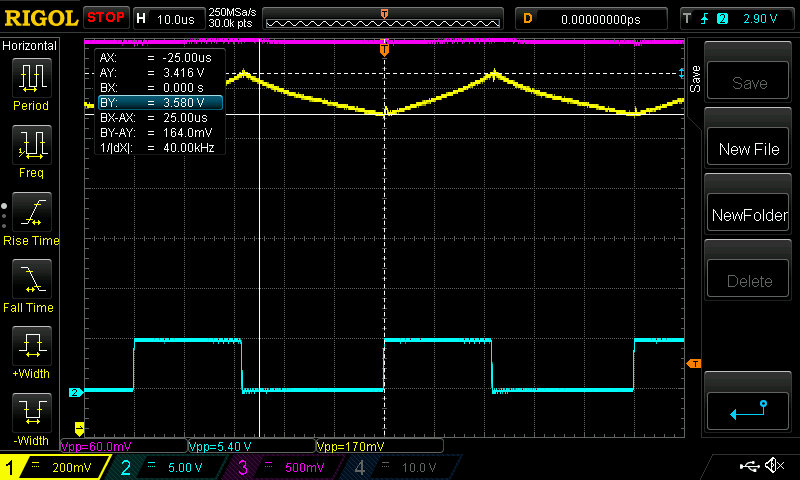The height and width of the screenshot is (480, 800).
Task: Click the speaker mute icon
Action: [773, 466]
